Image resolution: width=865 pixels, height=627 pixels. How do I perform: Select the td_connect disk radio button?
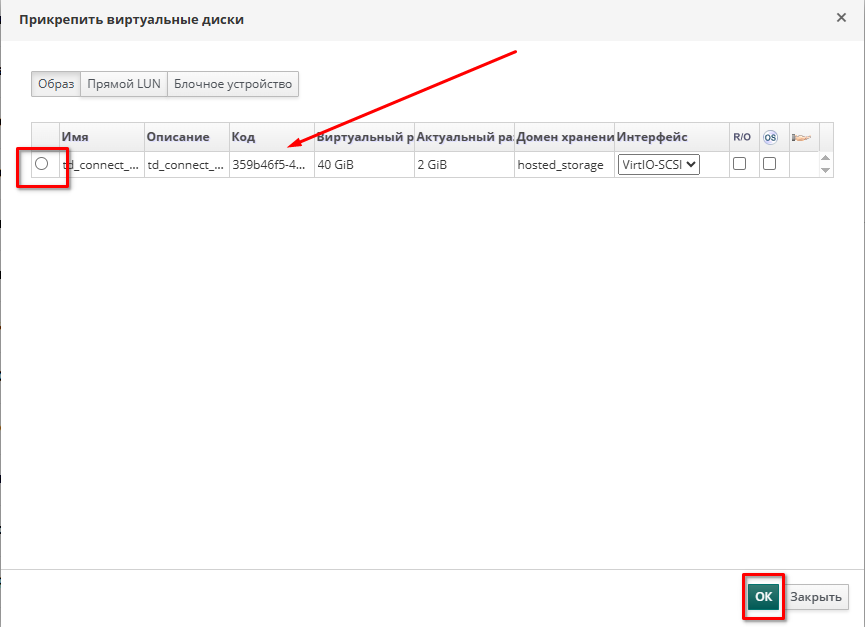pyautogui.click(x=41, y=164)
